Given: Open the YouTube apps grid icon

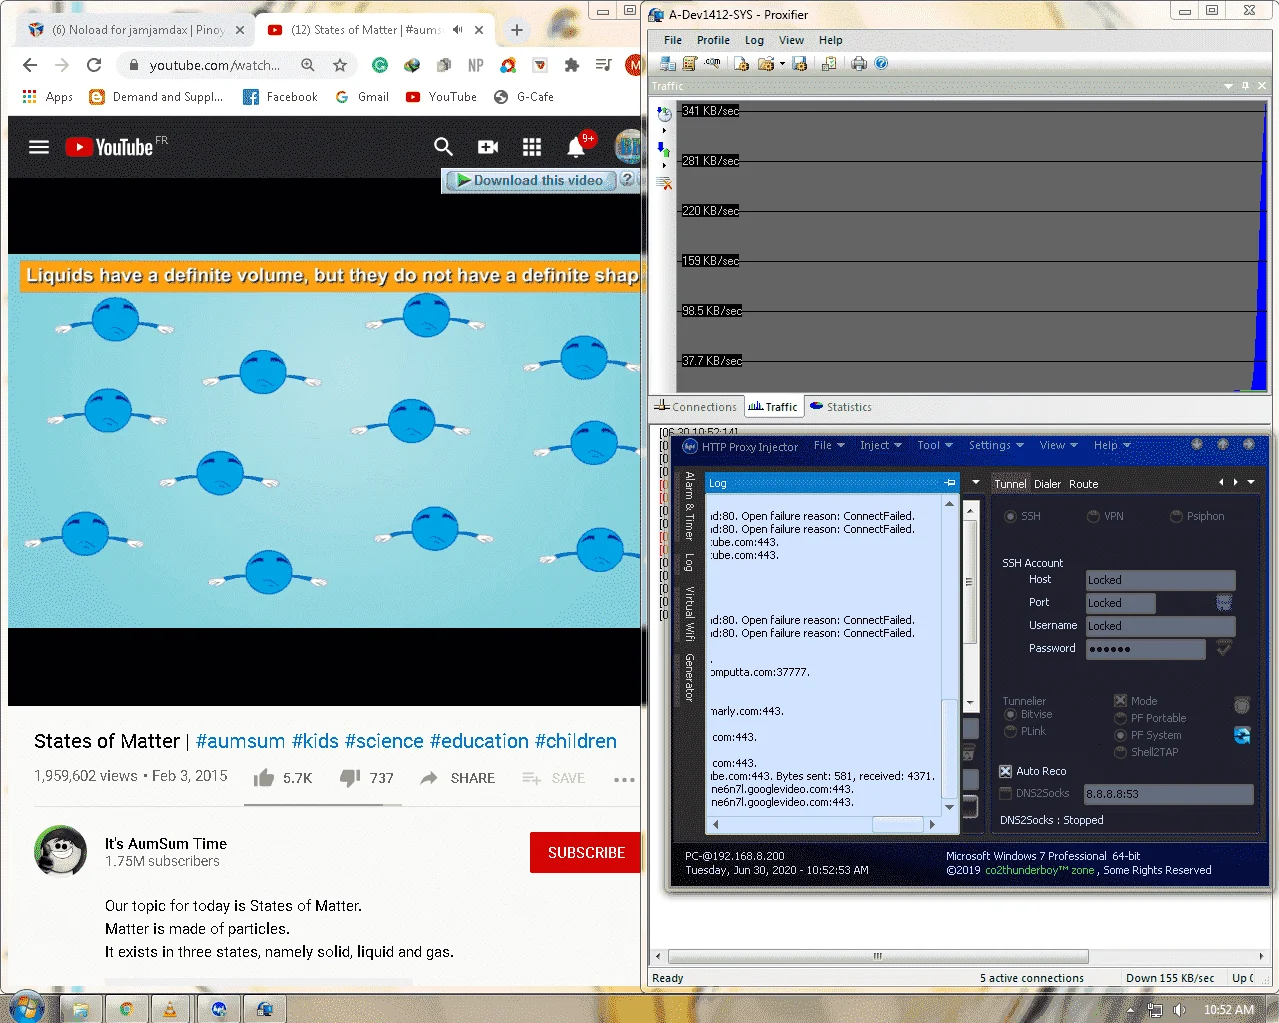Looking at the screenshot, I should click(532, 147).
